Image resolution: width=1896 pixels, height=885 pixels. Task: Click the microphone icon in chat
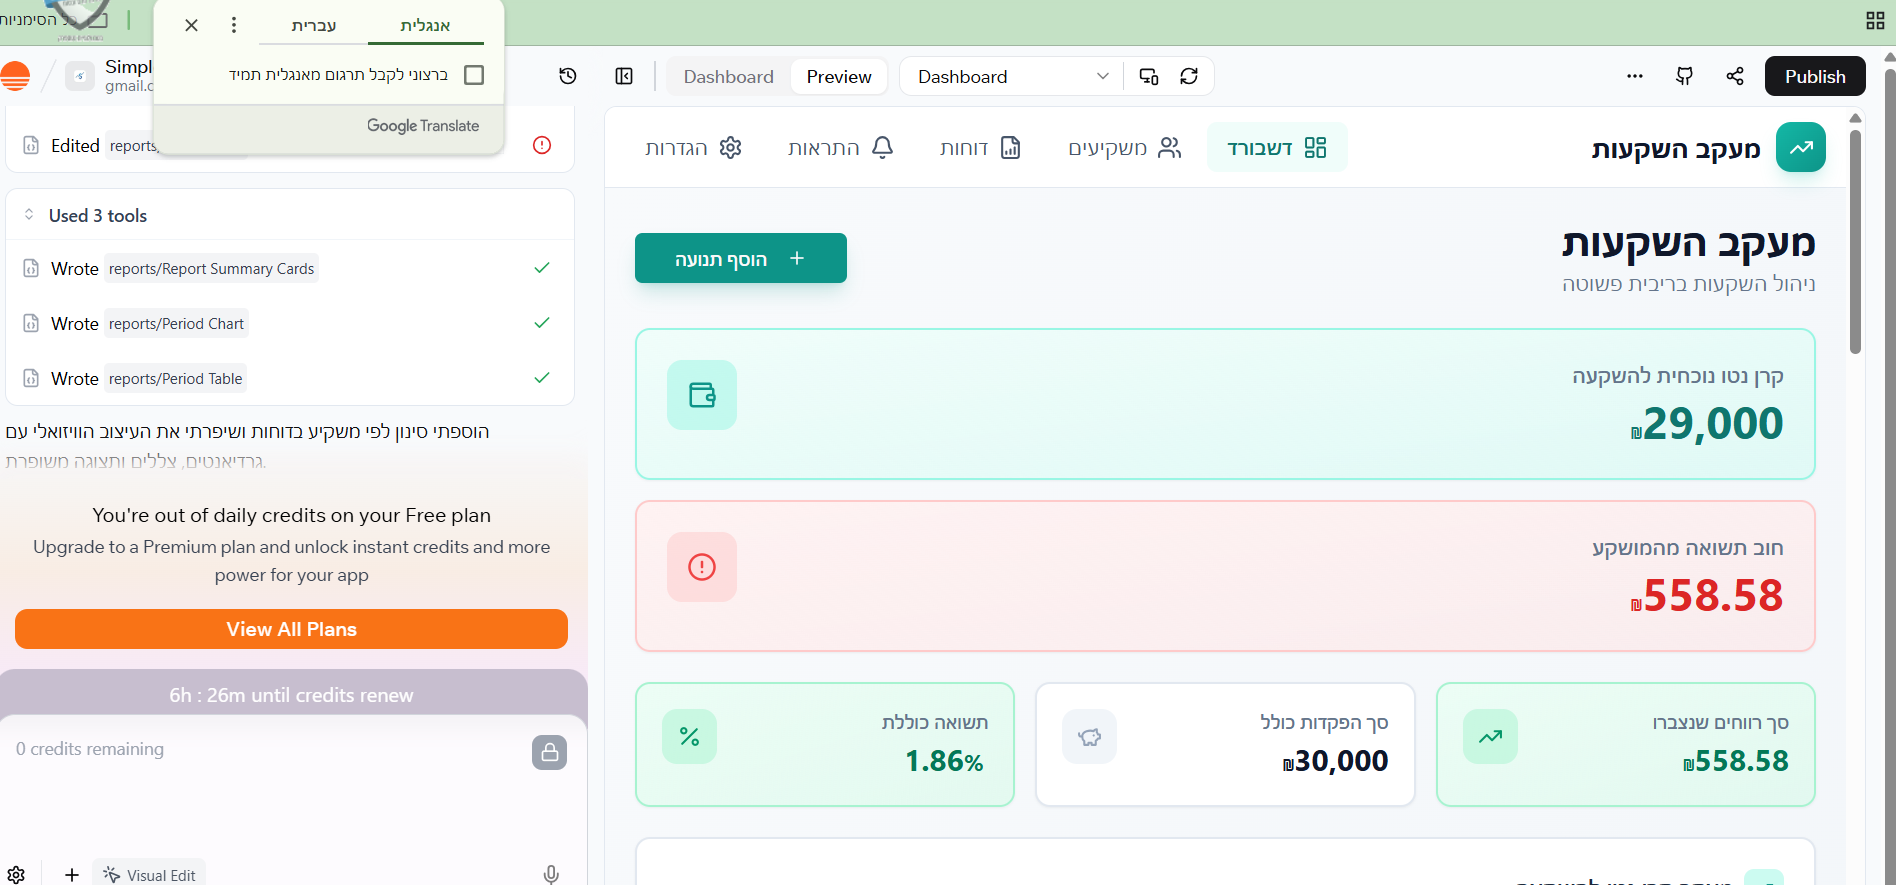(x=551, y=874)
